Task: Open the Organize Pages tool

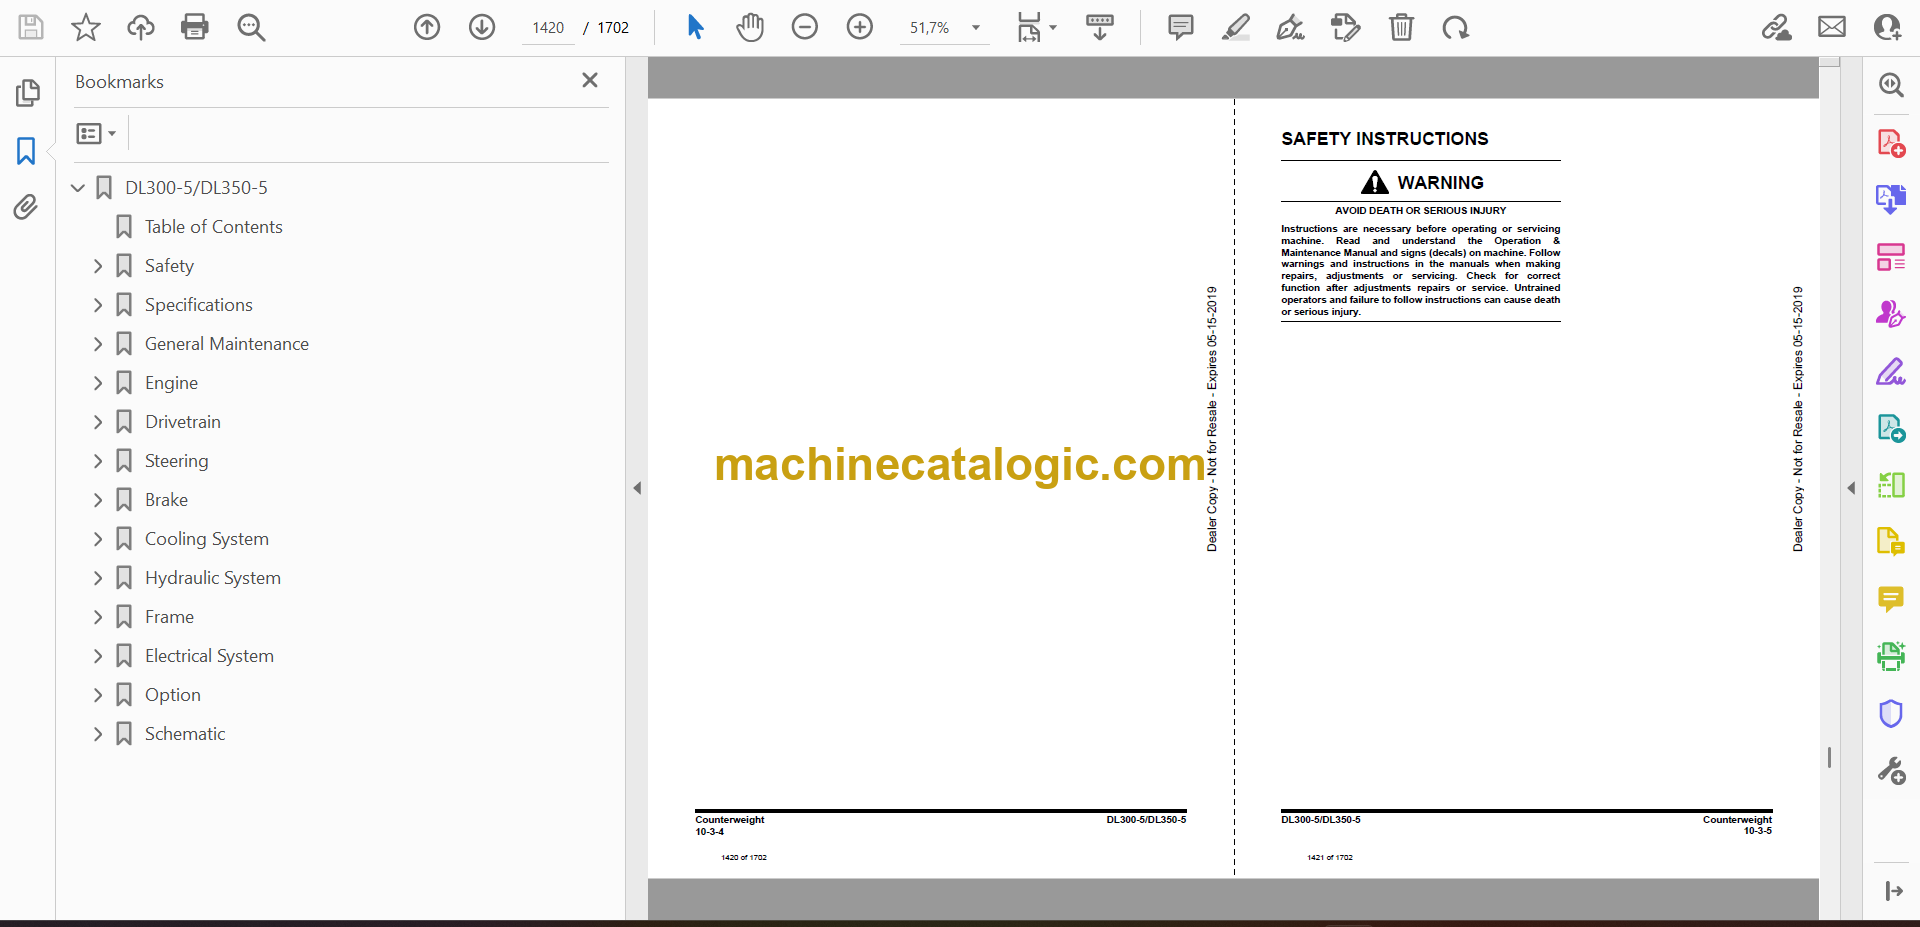Action: tap(1890, 257)
